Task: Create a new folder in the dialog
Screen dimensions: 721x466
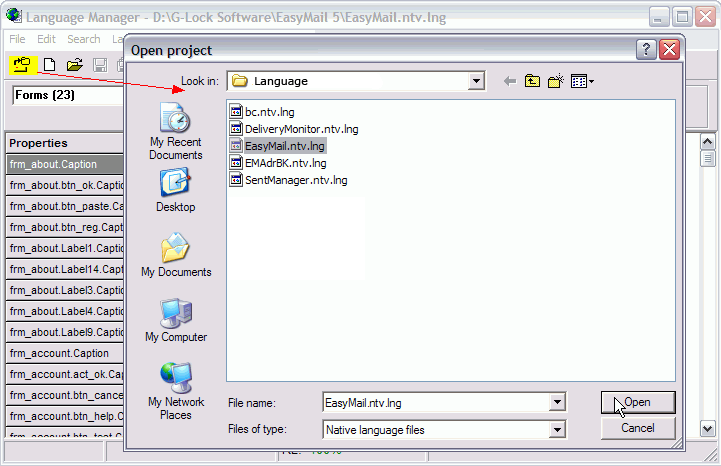Action: click(x=555, y=81)
